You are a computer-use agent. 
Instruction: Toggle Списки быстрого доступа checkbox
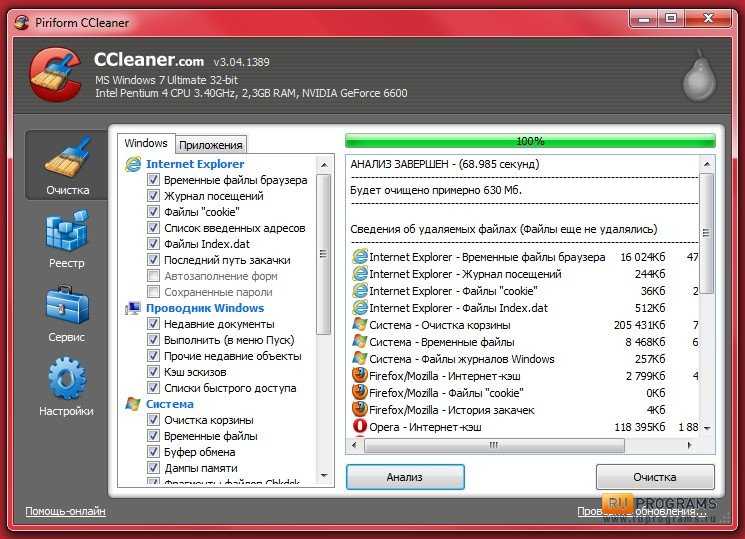tap(153, 388)
